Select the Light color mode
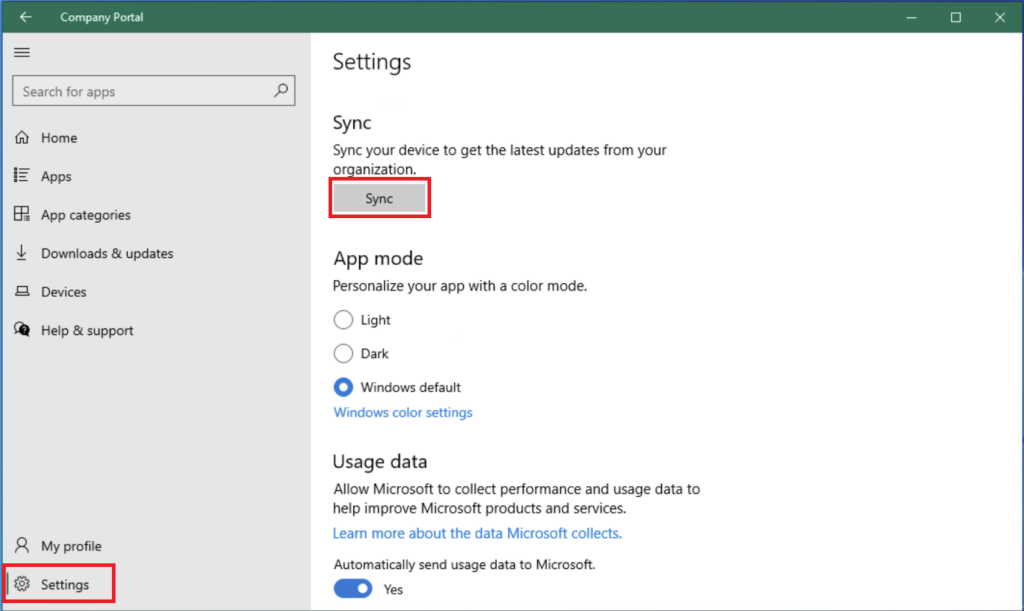Image resolution: width=1024 pixels, height=611 pixels. (x=344, y=320)
